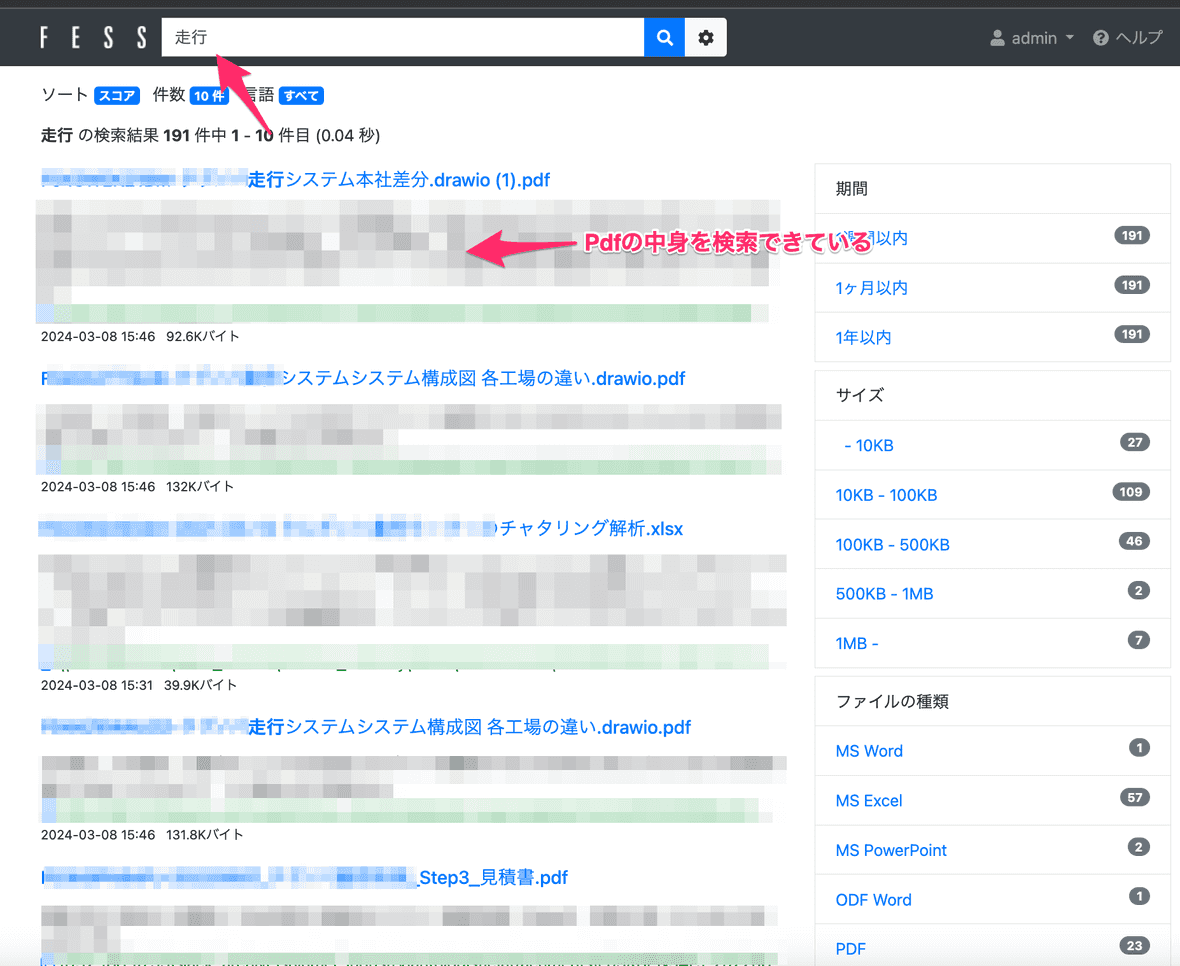Filter size by 10KB - 100KB
This screenshot has height=966, width=1180.
click(886, 495)
